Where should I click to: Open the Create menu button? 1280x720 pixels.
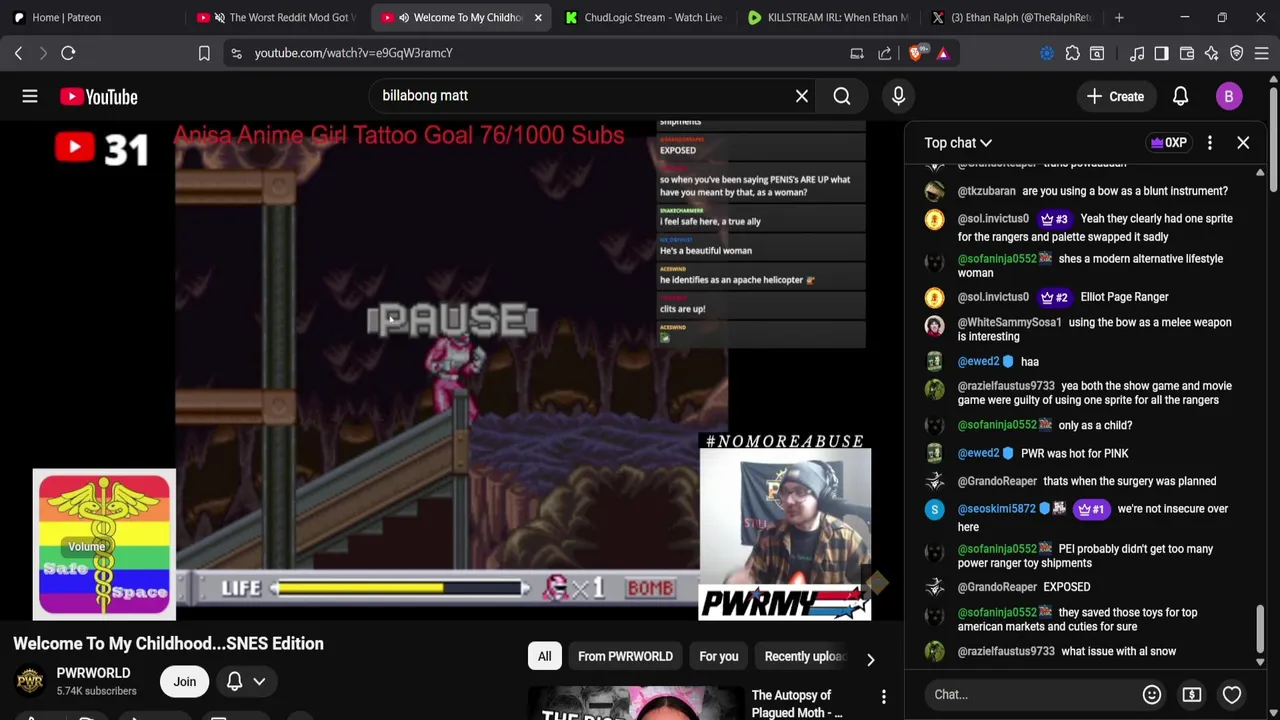coord(1115,96)
